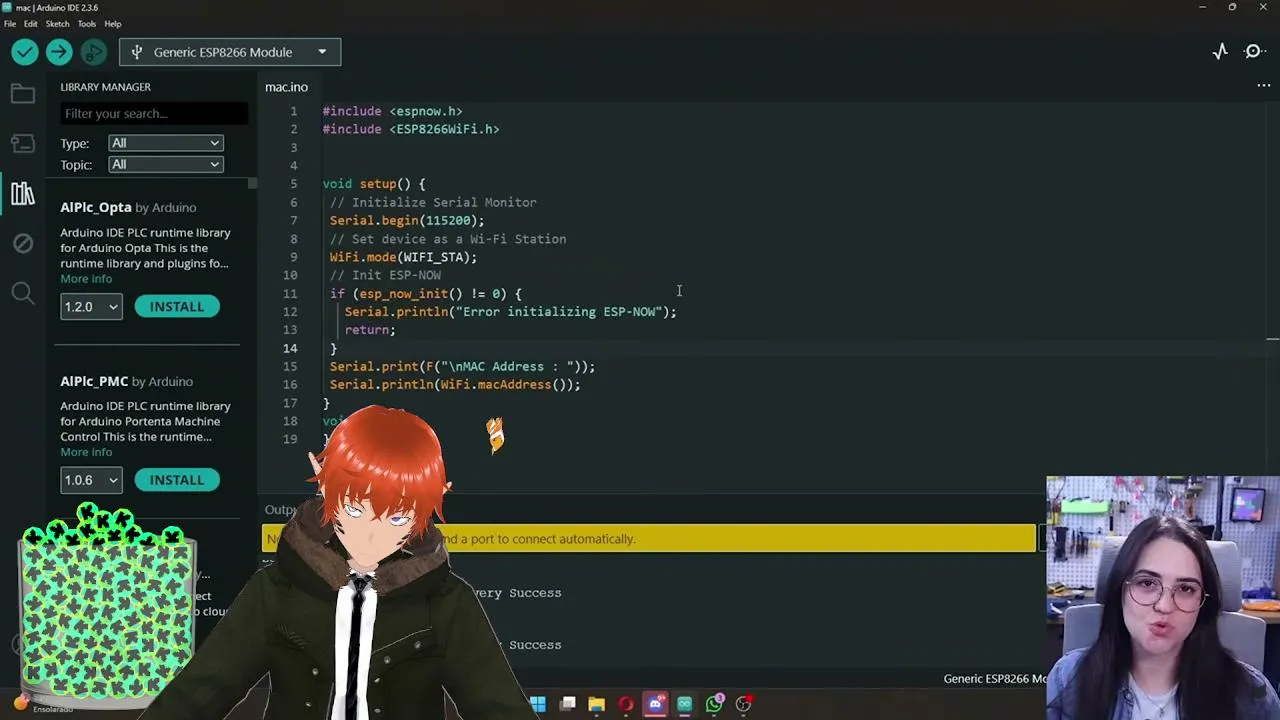Open the Boards Manager sidebar panel
This screenshot has width=1280, height=720.
22,144
